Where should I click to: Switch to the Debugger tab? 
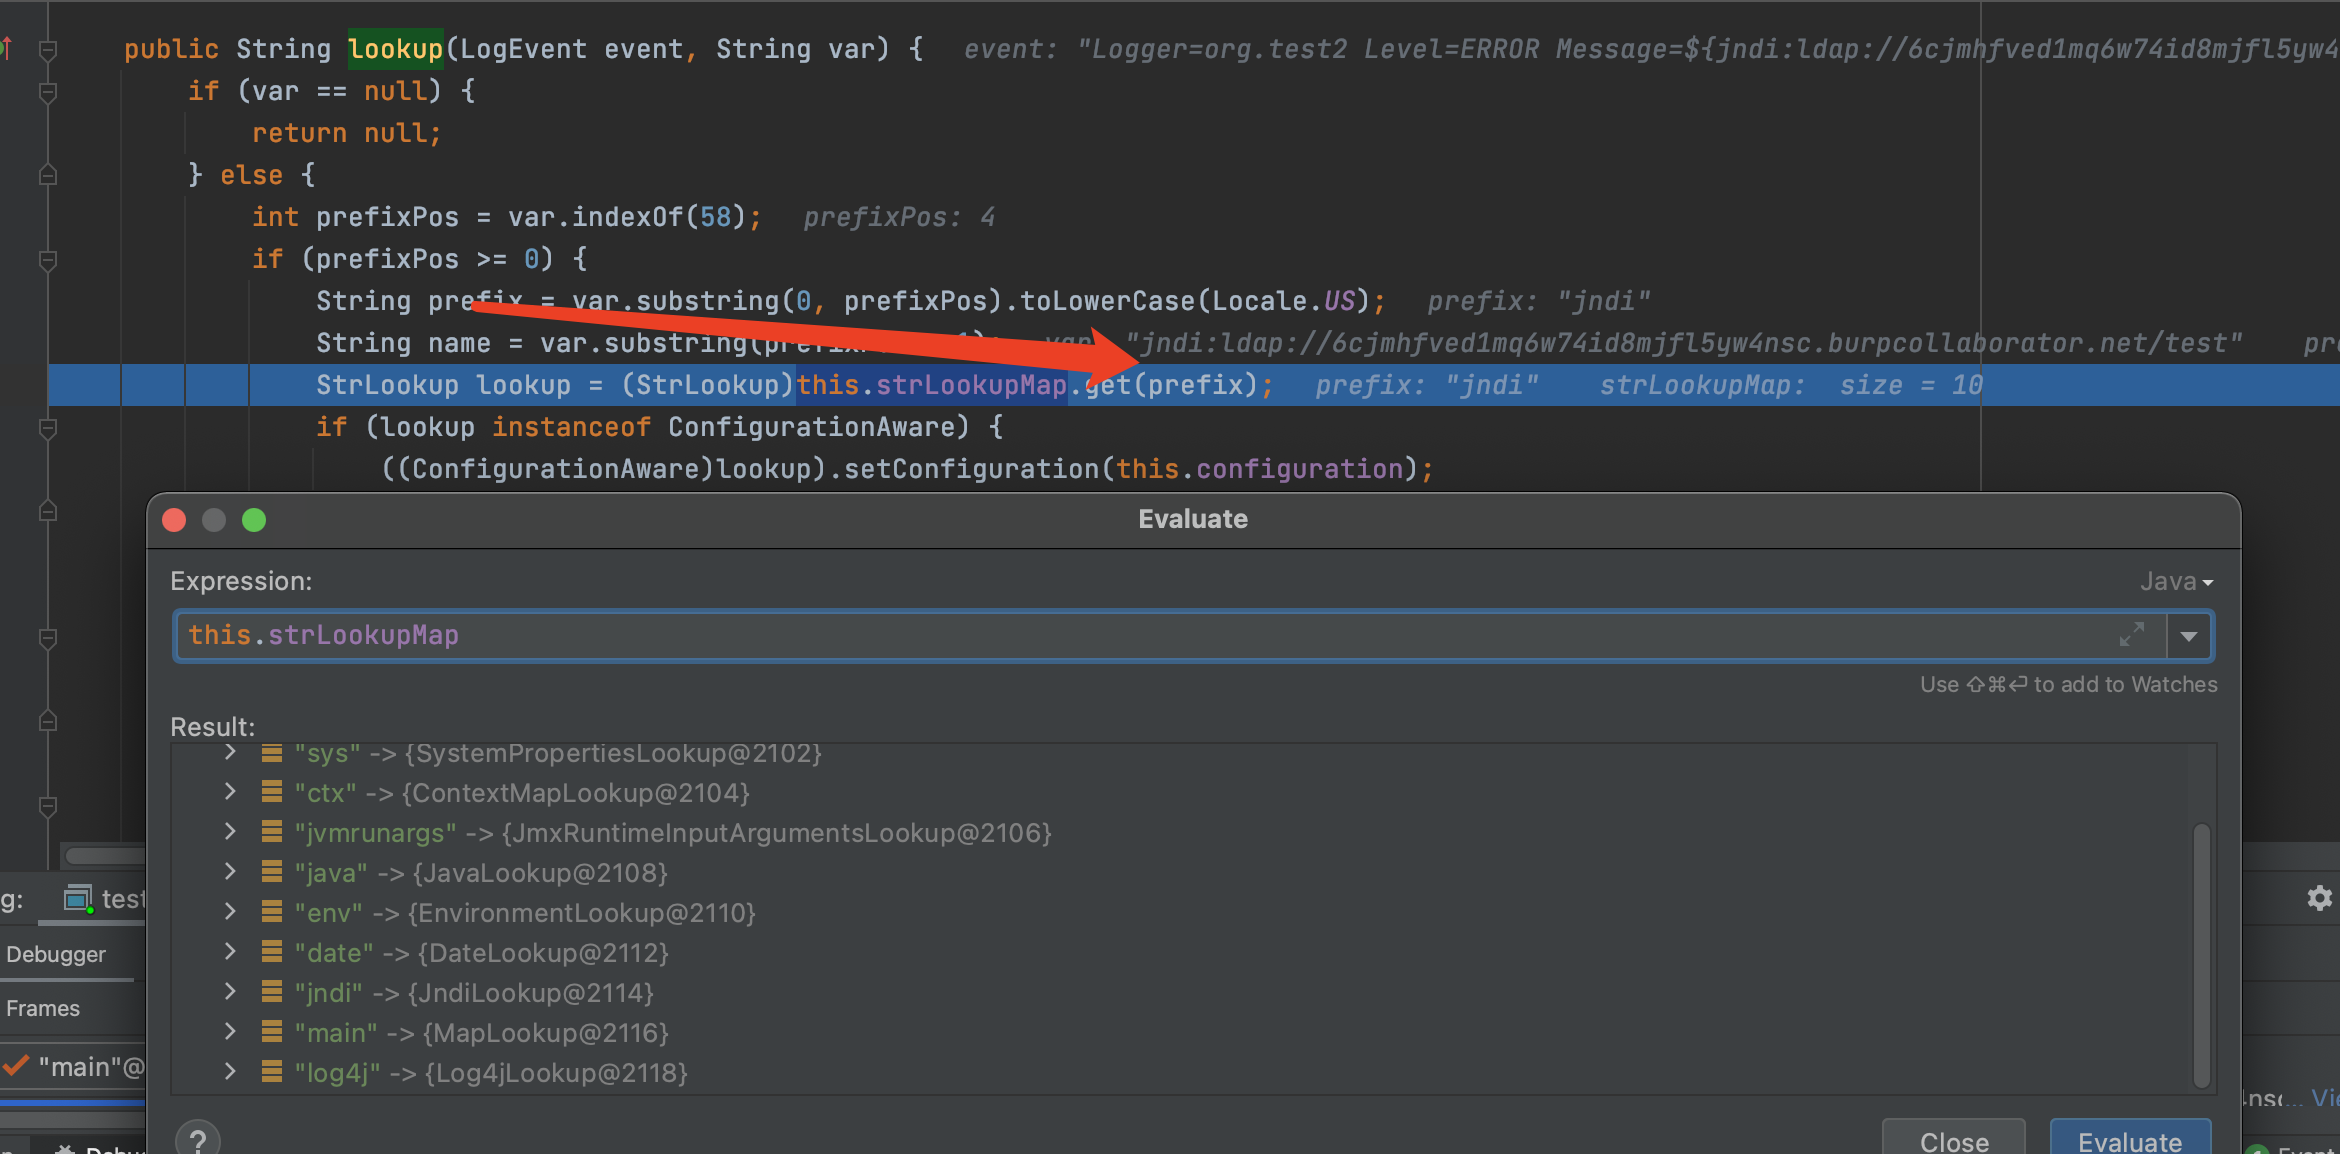56,954
